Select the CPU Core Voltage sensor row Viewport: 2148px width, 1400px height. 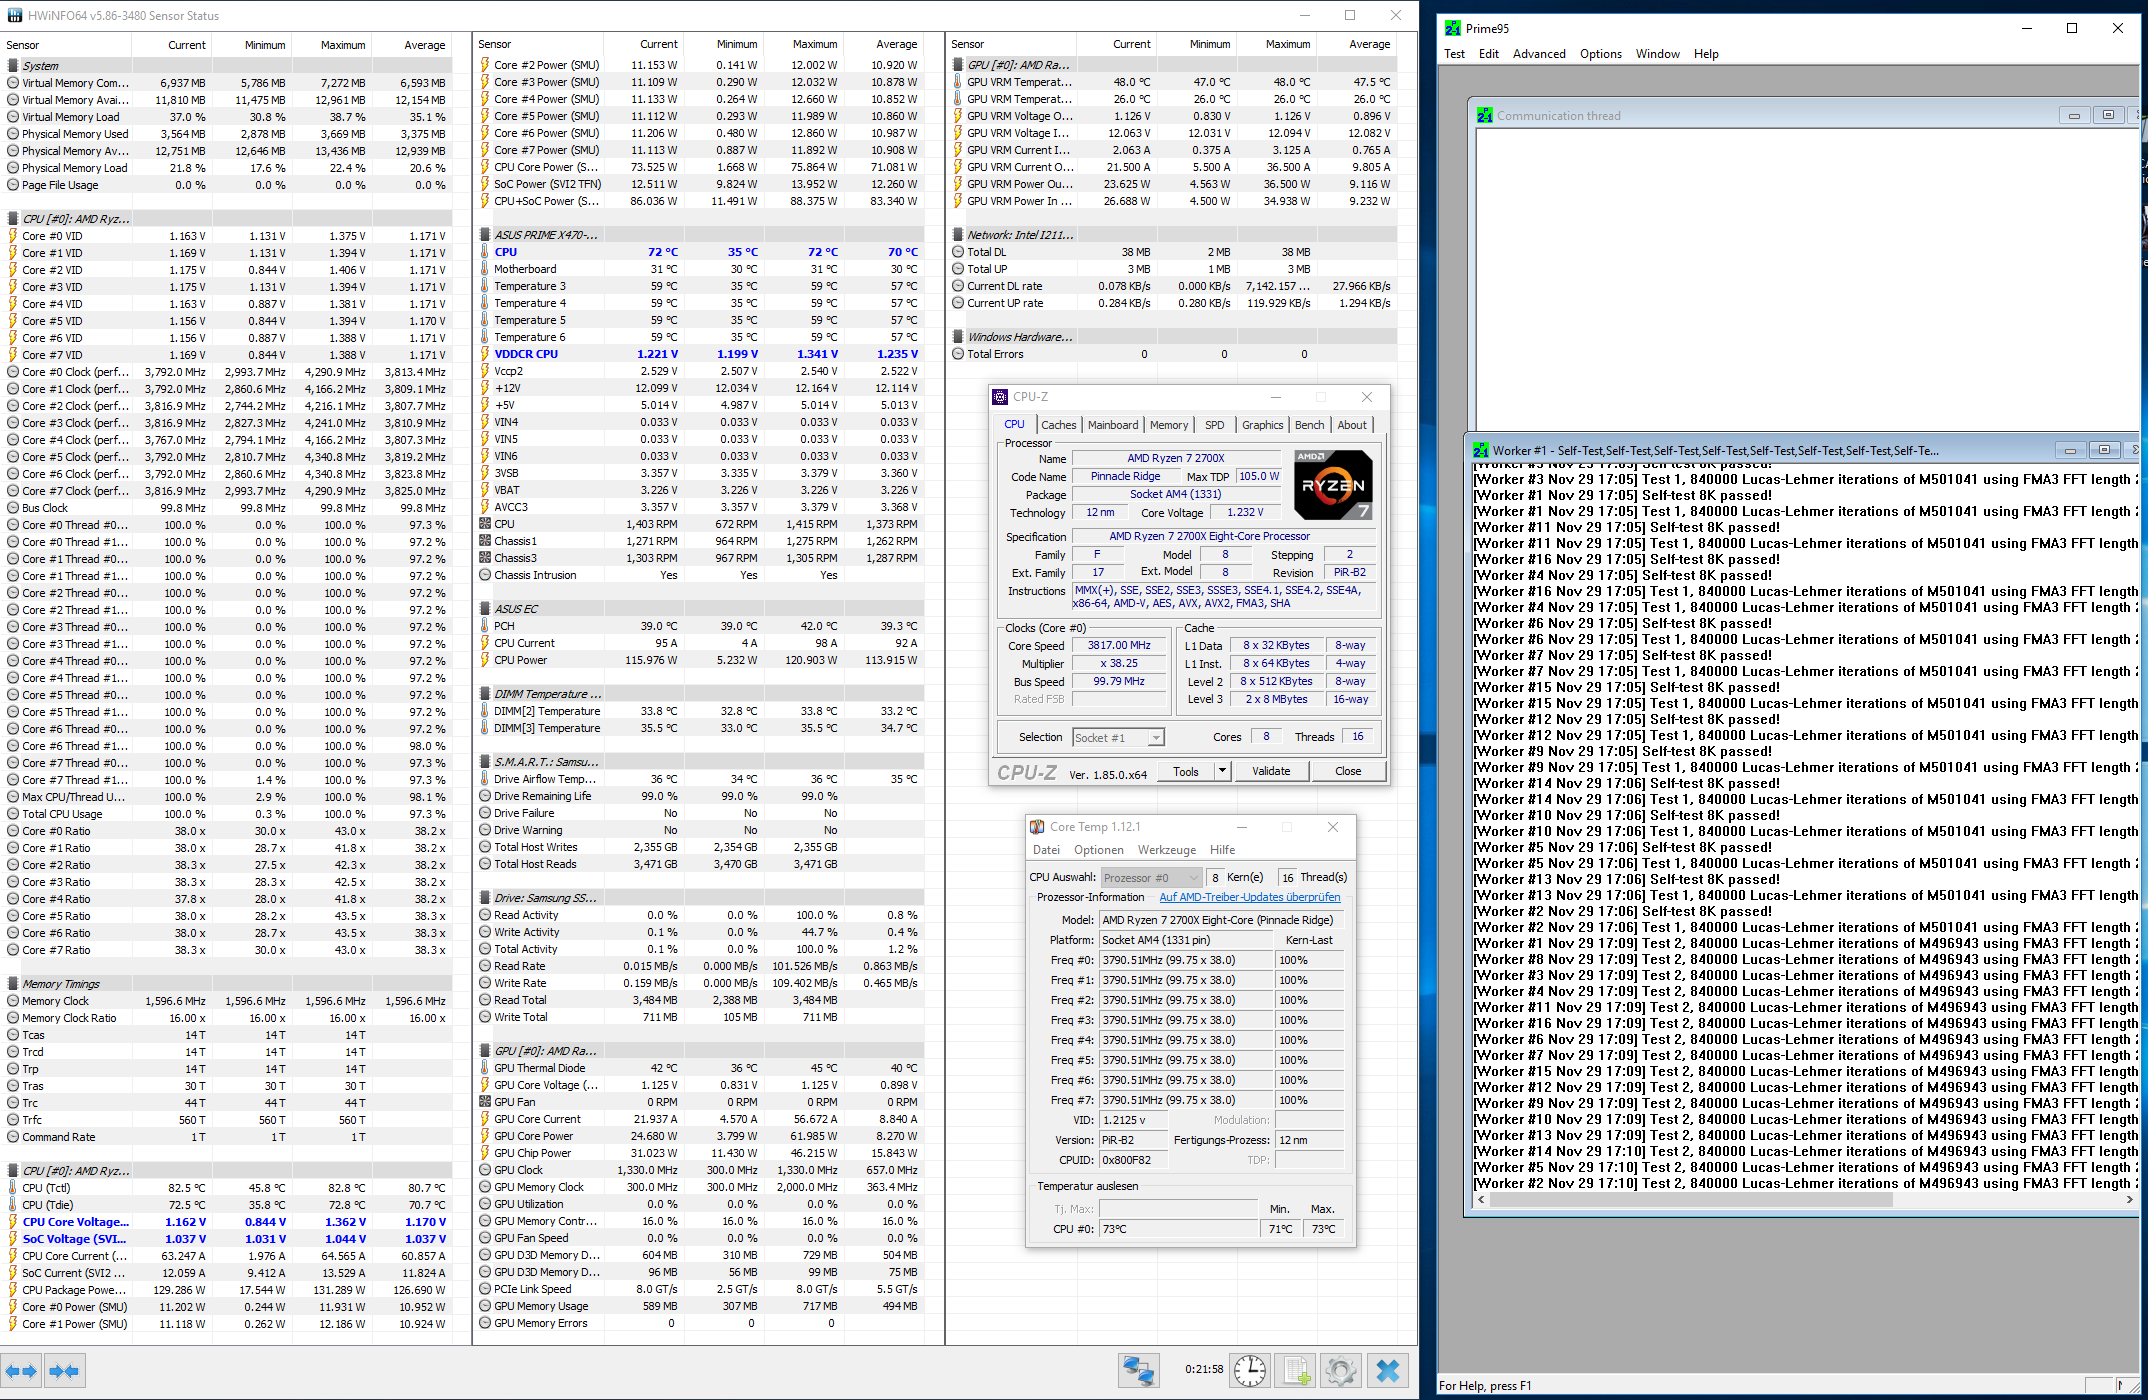(76, 1222)
